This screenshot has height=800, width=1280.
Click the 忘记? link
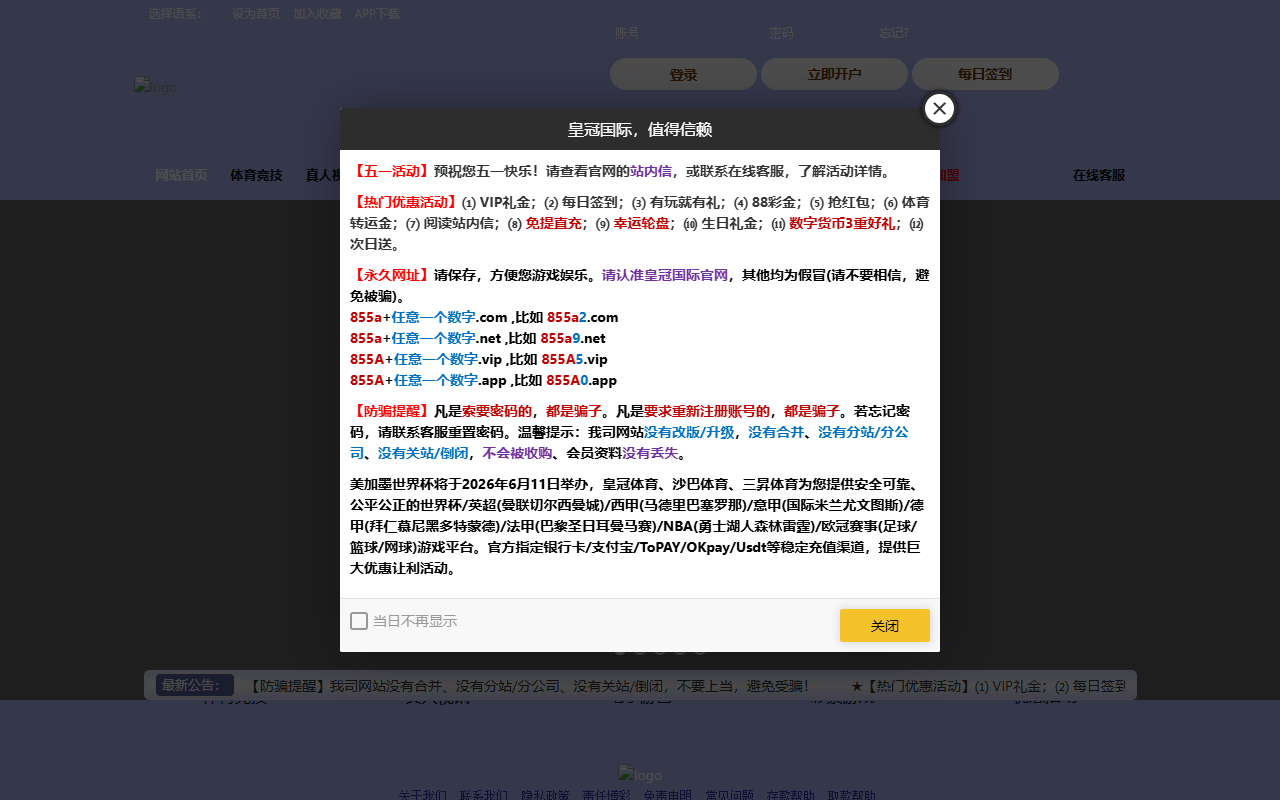(x=894, y=33)
